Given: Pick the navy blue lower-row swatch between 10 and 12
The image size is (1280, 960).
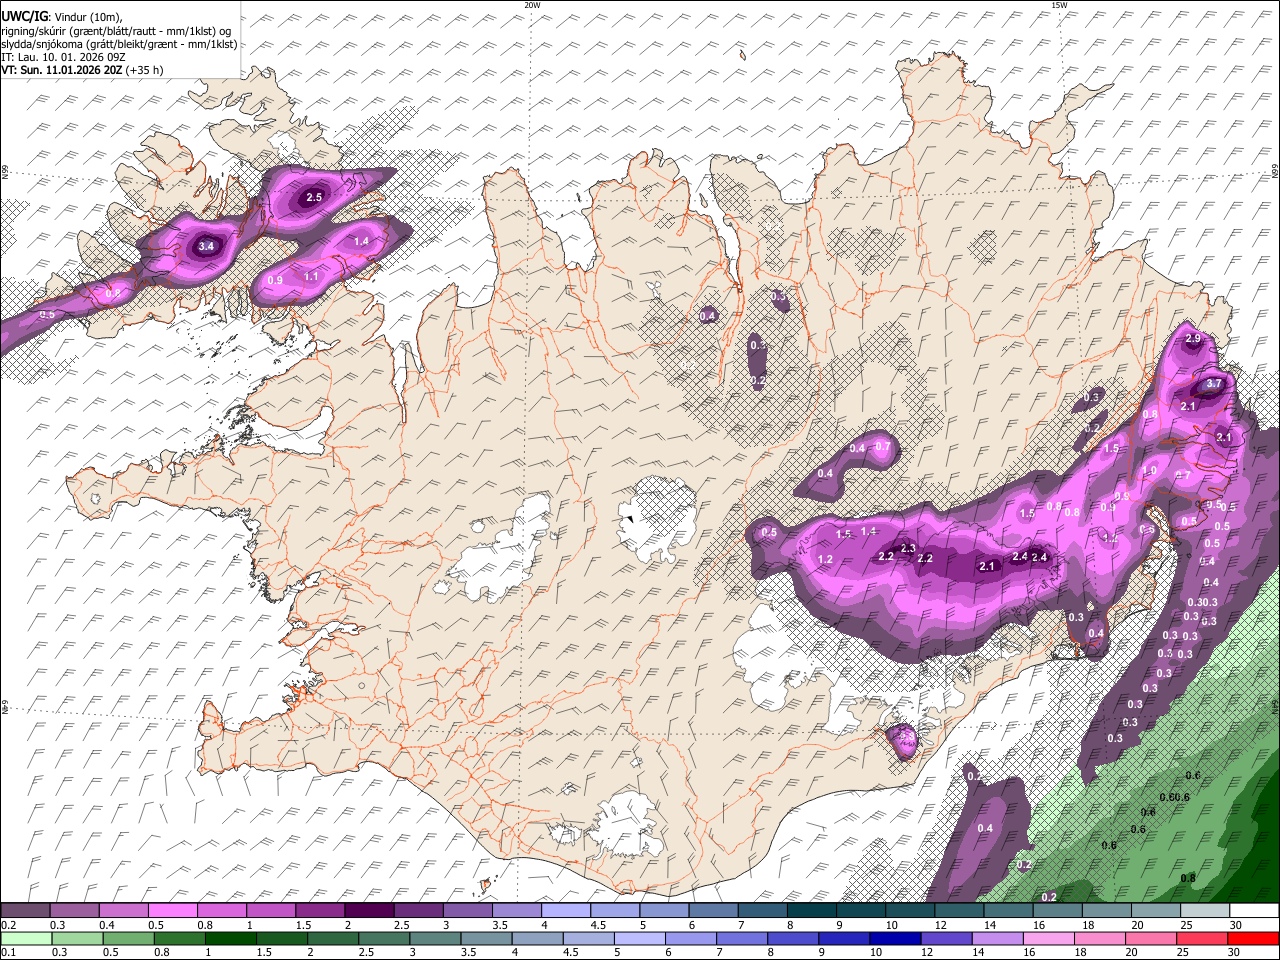Looking at the screenshot, I should pyautogui.click(x=896, y=939).
